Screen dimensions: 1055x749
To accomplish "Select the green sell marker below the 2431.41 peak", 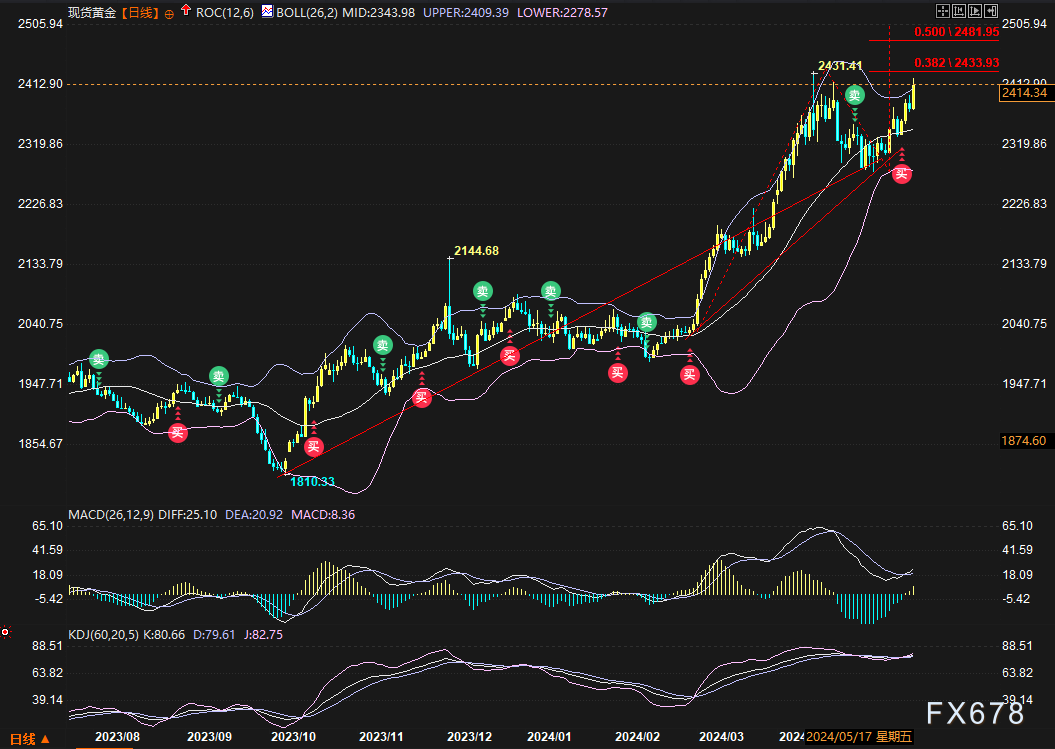I will click(x=855, y=95).
